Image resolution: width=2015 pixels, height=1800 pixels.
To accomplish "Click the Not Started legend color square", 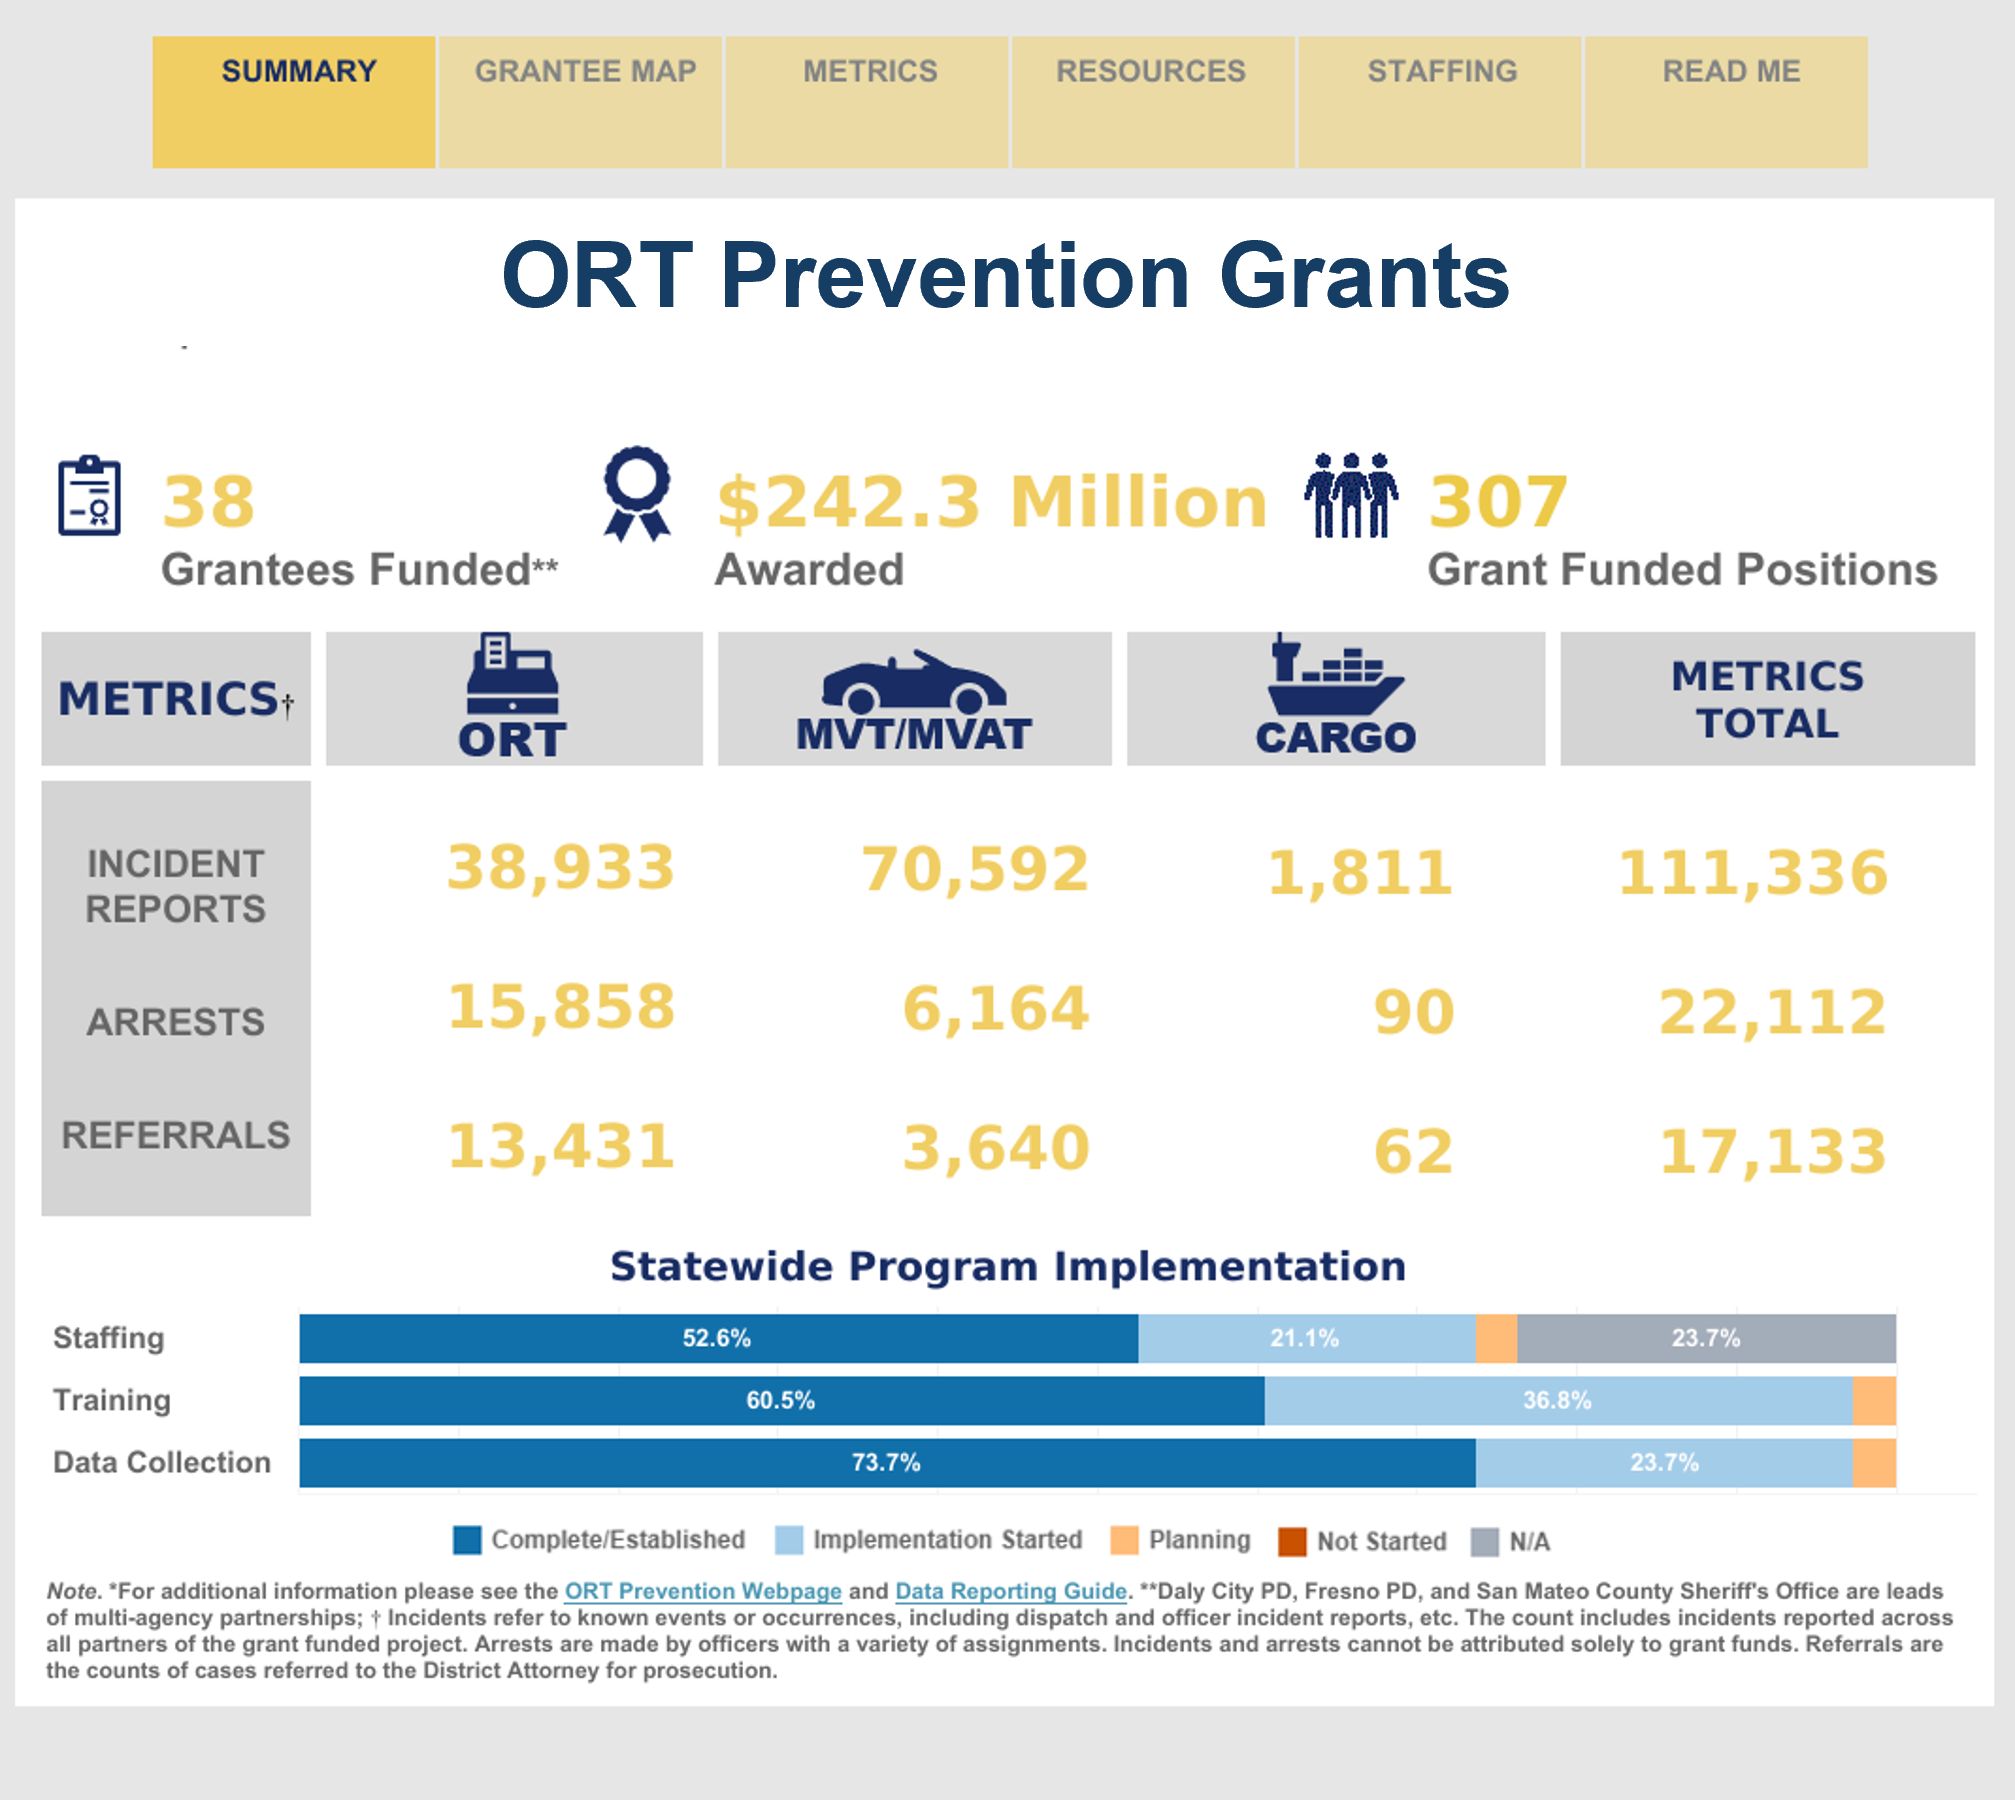I will click(x=1292, y=1541).
